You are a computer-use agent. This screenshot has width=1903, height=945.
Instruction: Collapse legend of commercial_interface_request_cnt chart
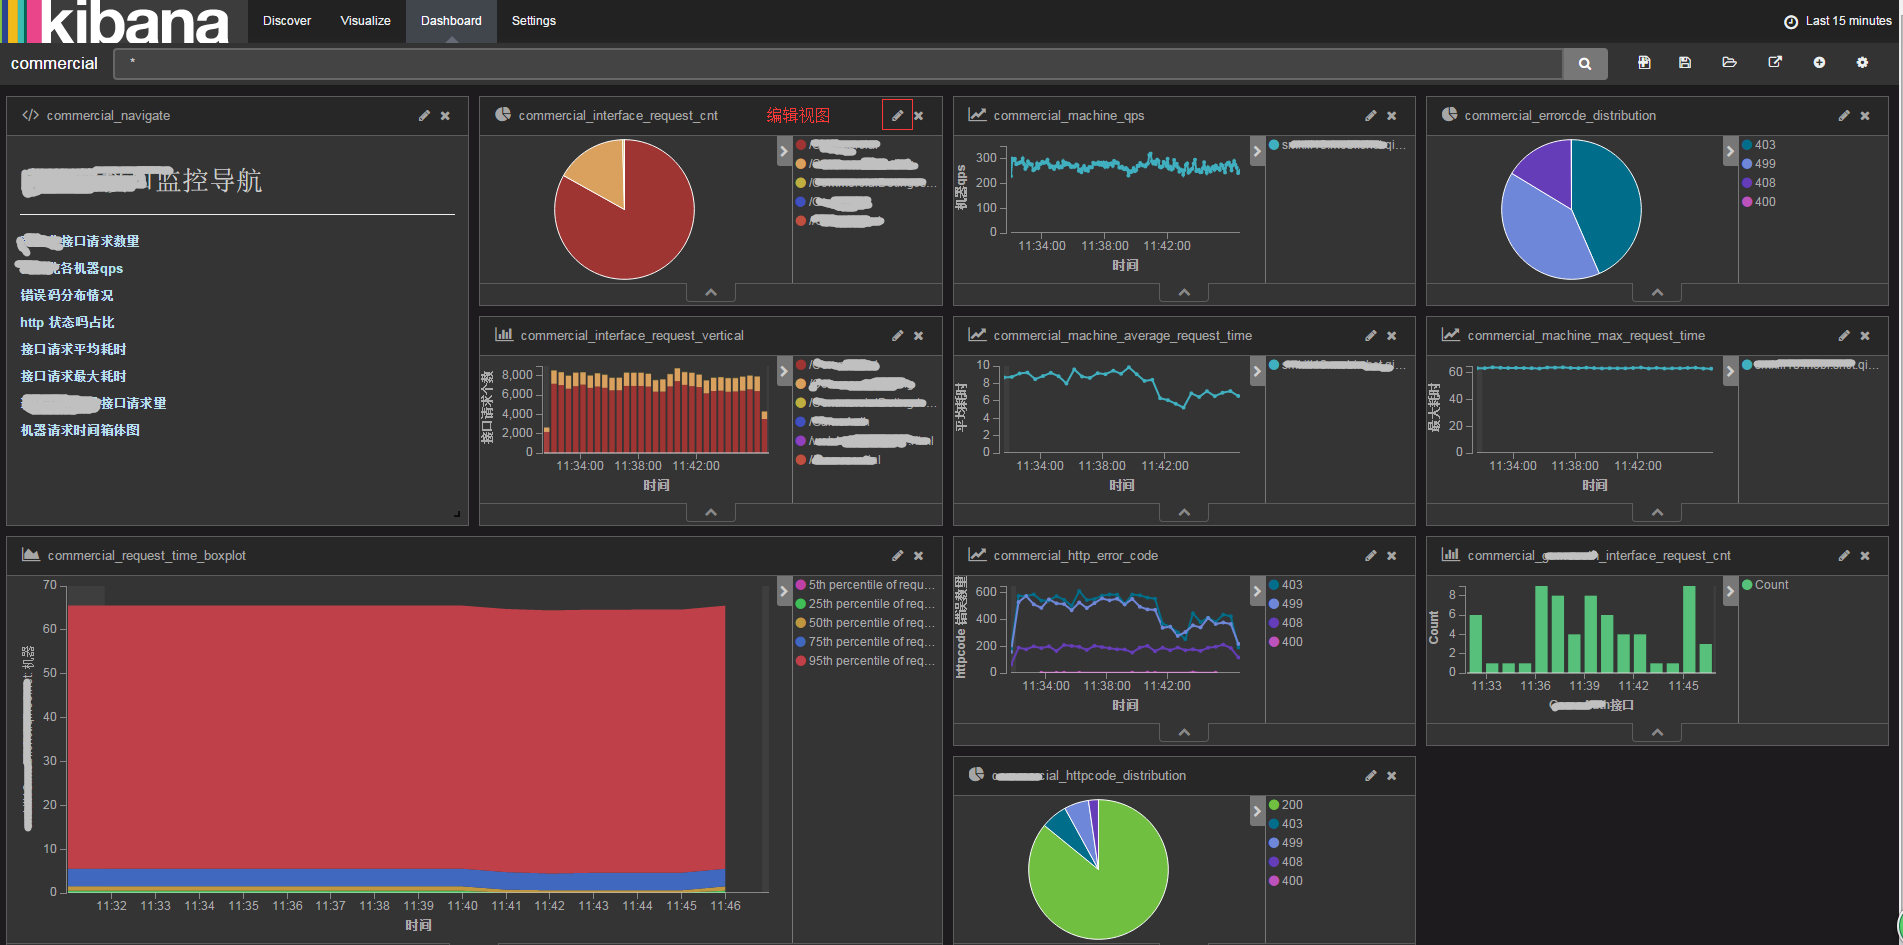point(784,152)
